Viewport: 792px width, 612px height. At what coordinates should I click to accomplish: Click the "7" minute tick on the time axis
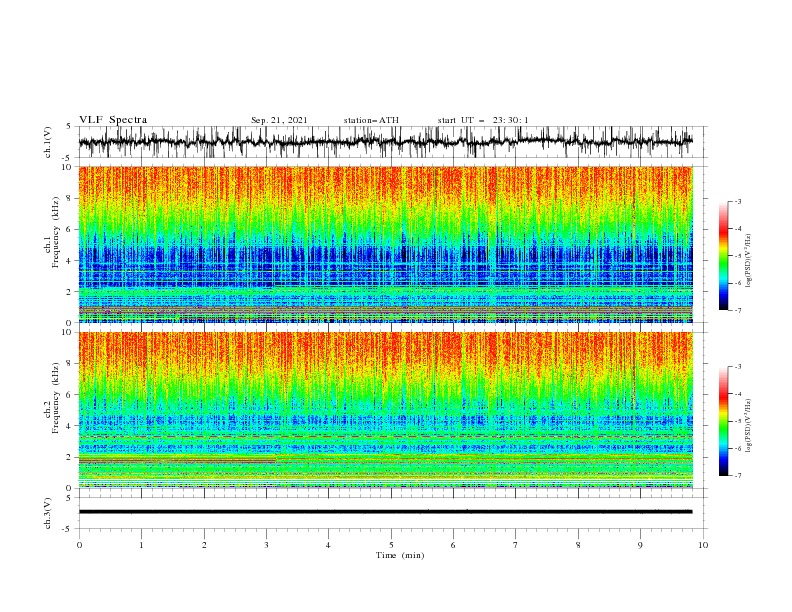tap(515, 545)
